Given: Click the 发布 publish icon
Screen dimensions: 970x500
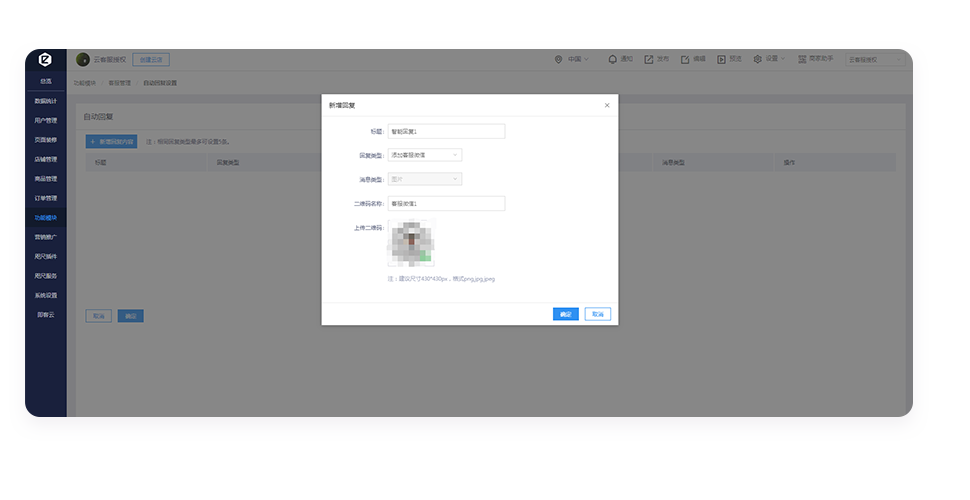Looking at the screenshot, I should (x=648, y=59).
